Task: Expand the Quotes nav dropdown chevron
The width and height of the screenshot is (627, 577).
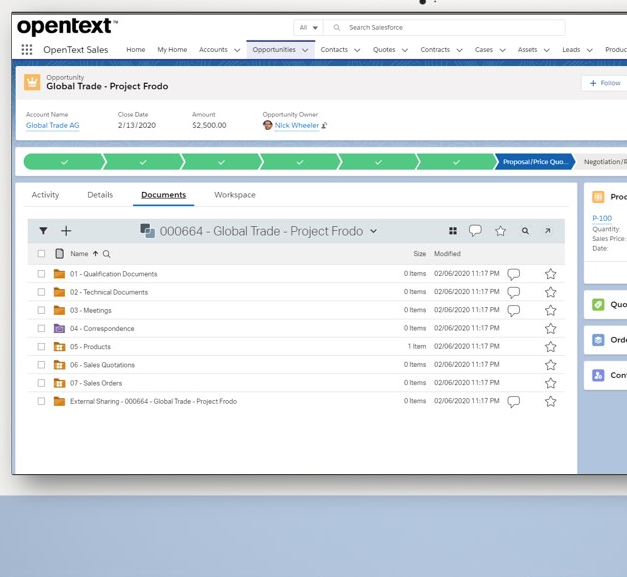Action: tap(405, 50)
